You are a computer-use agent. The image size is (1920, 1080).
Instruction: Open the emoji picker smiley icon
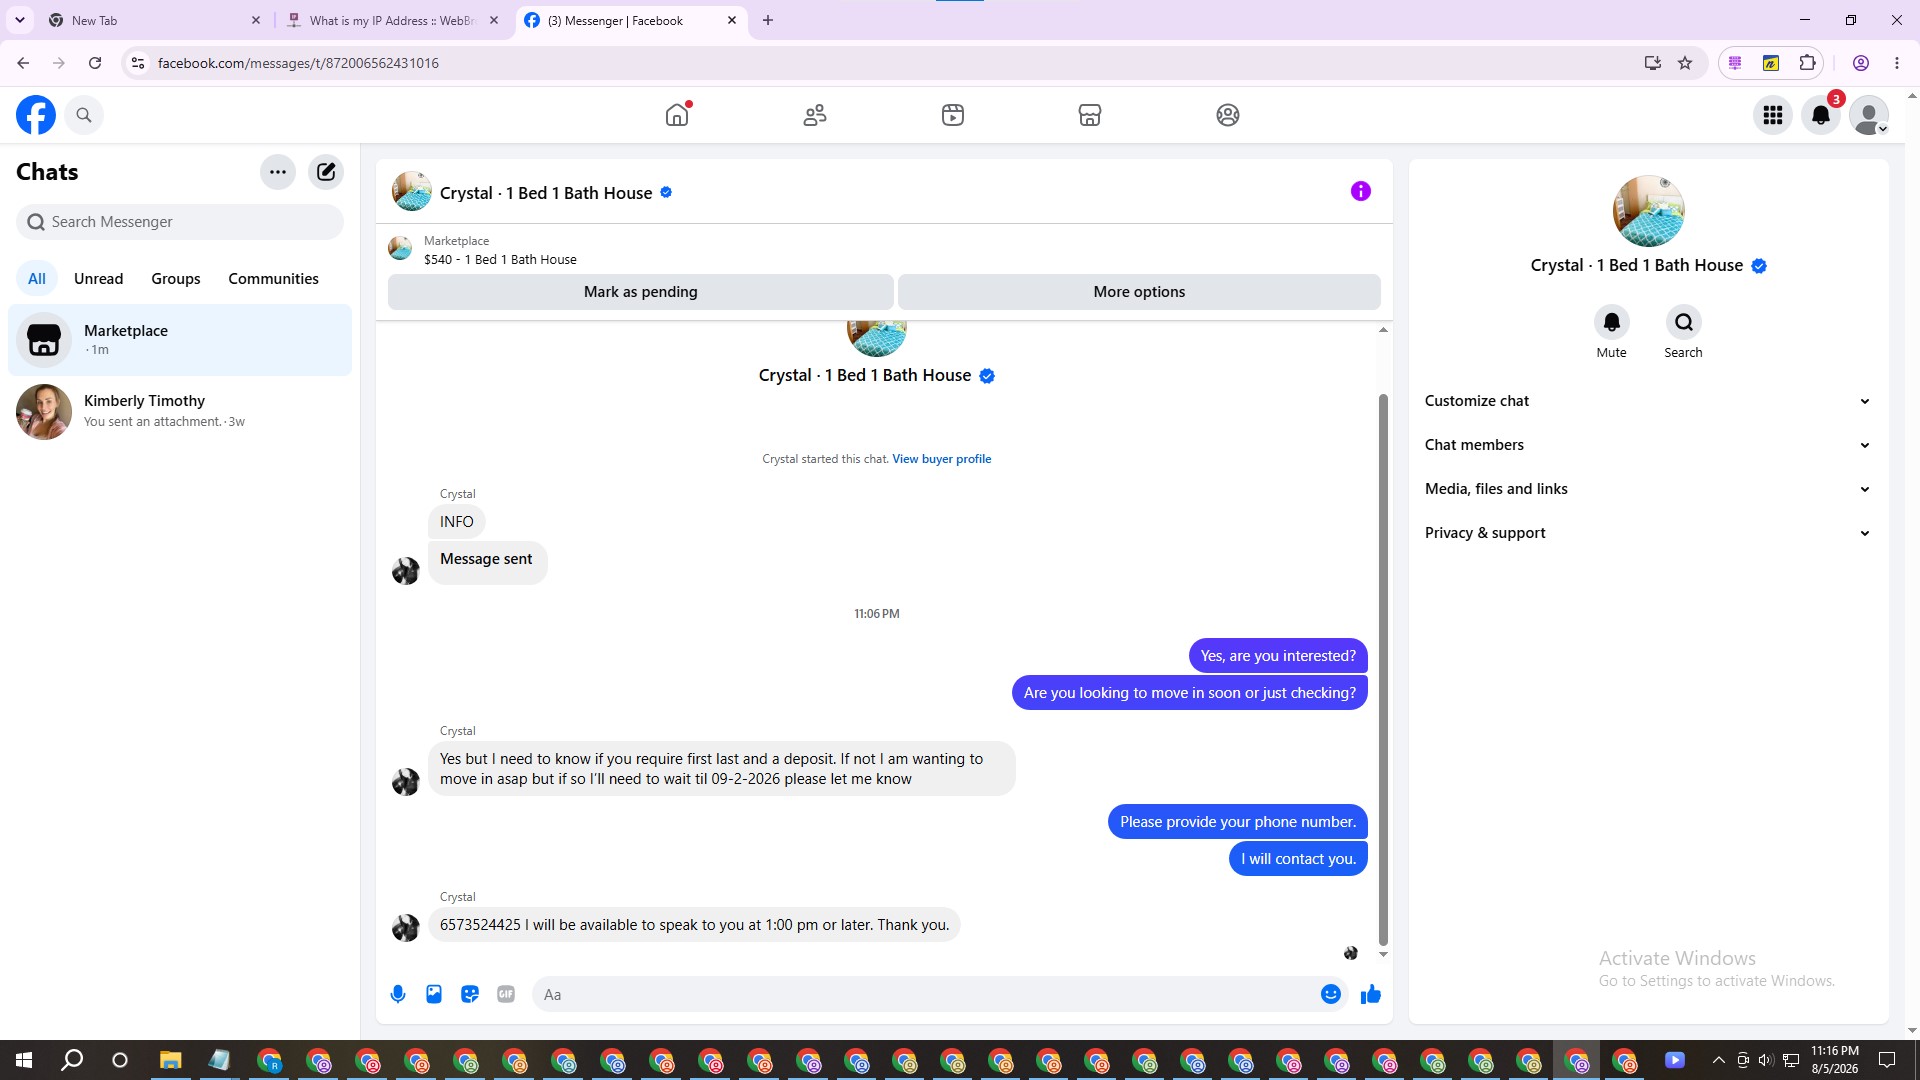point(1331,994)
